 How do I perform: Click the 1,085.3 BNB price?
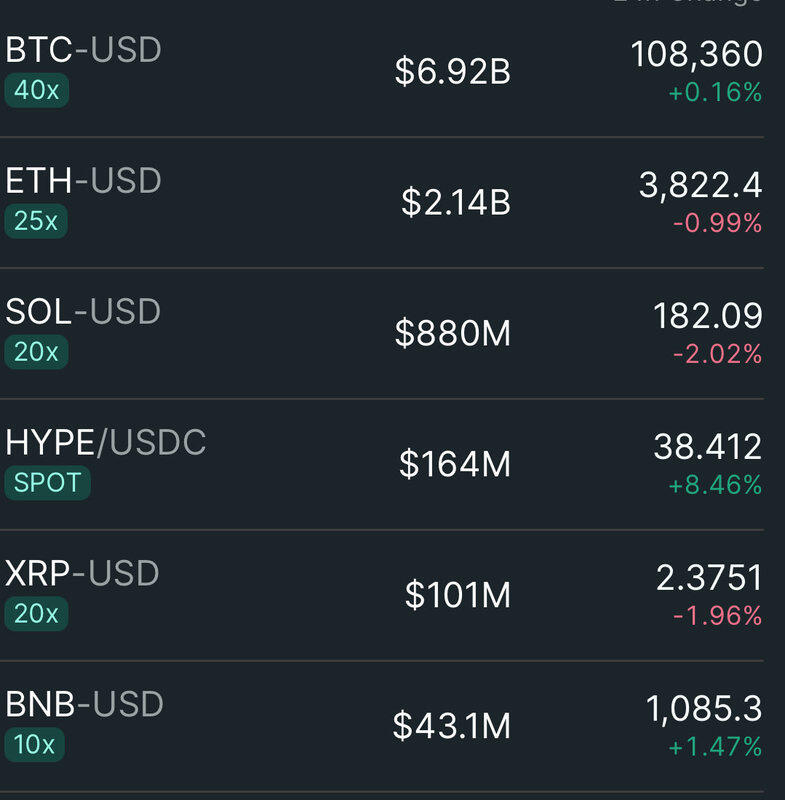pyautogui.click(x=702, y=709)
